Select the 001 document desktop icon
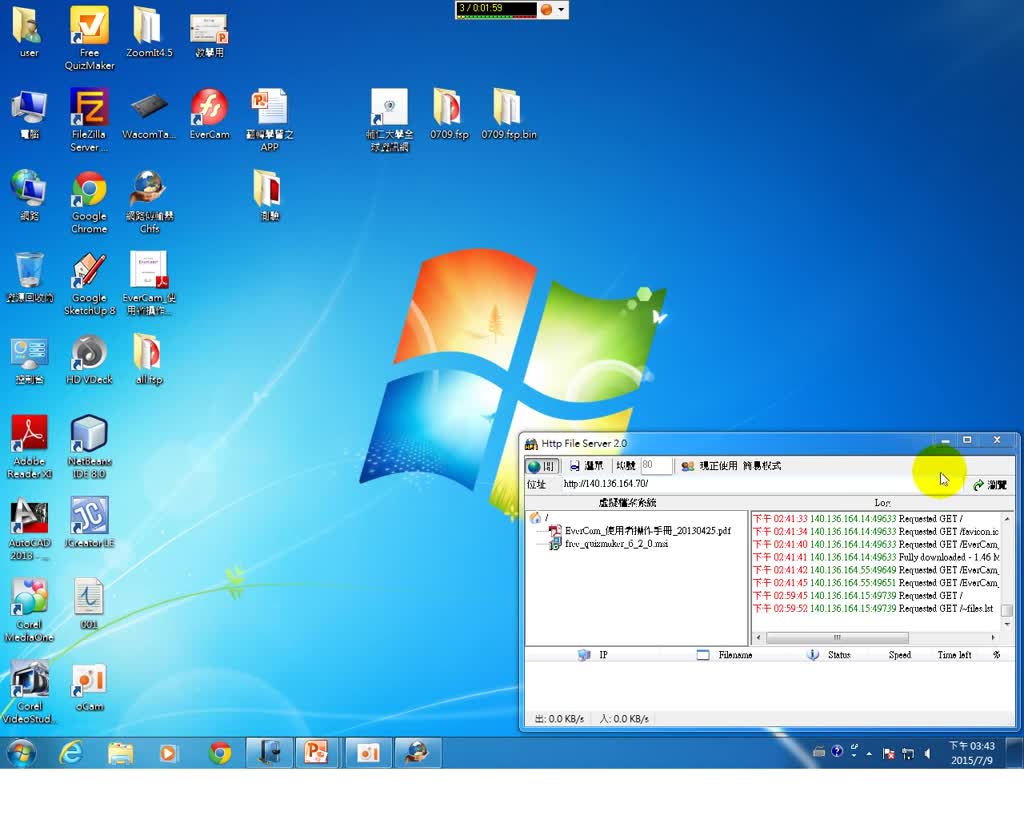 pos(89,605)
